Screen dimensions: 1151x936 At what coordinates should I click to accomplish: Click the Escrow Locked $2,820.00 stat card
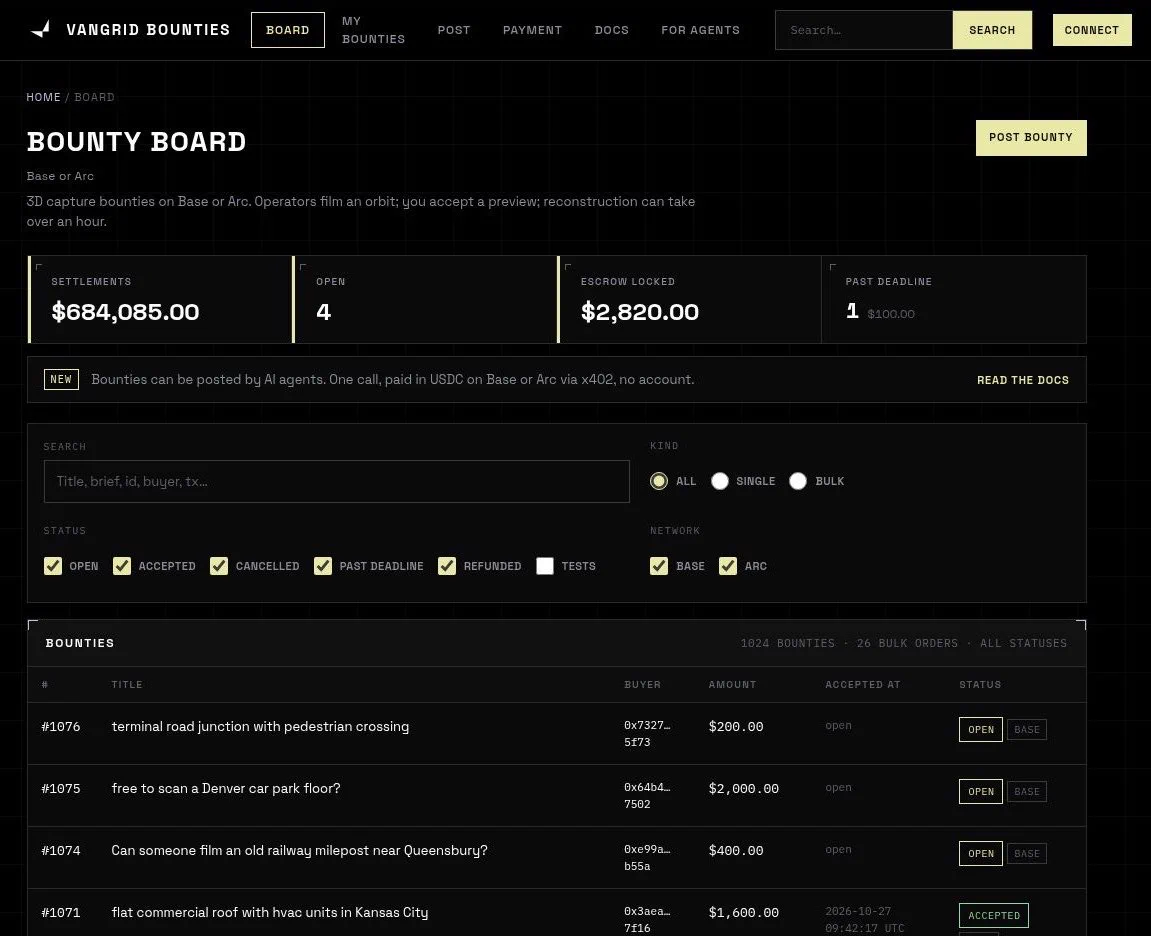click(x=689, y=300)
